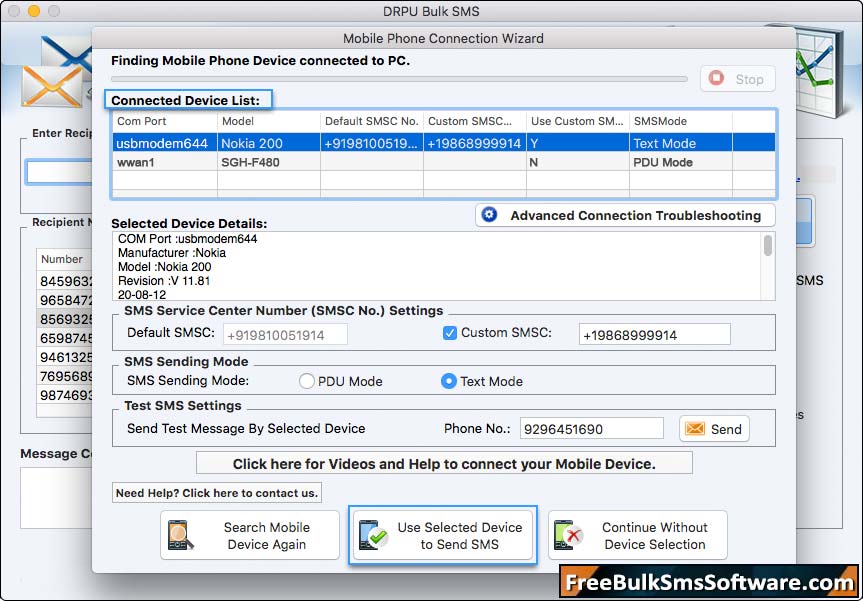Click 'COM Port :usbmodem644' detail line

click(x=188, y=239)
